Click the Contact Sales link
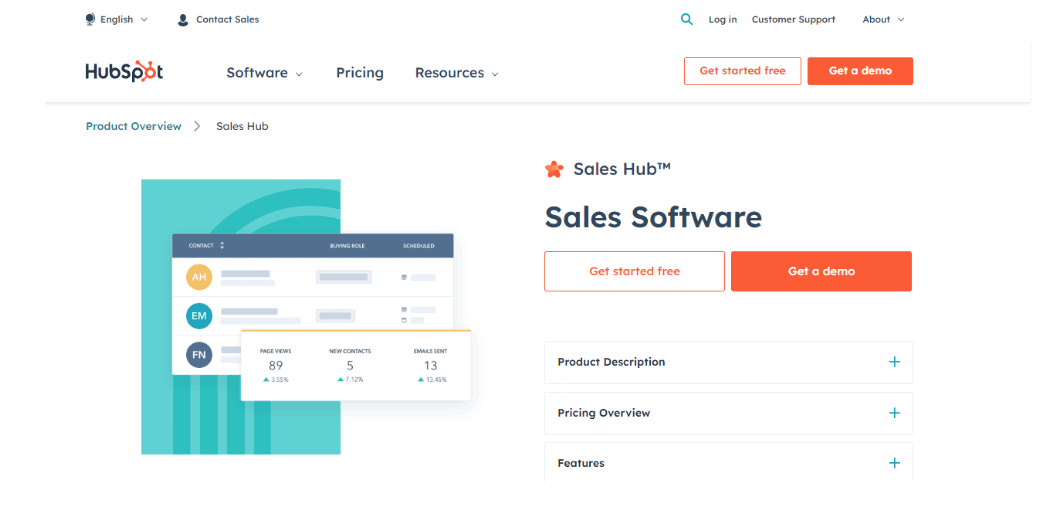This screenshot has width=1048, height=506. point(227,19)
